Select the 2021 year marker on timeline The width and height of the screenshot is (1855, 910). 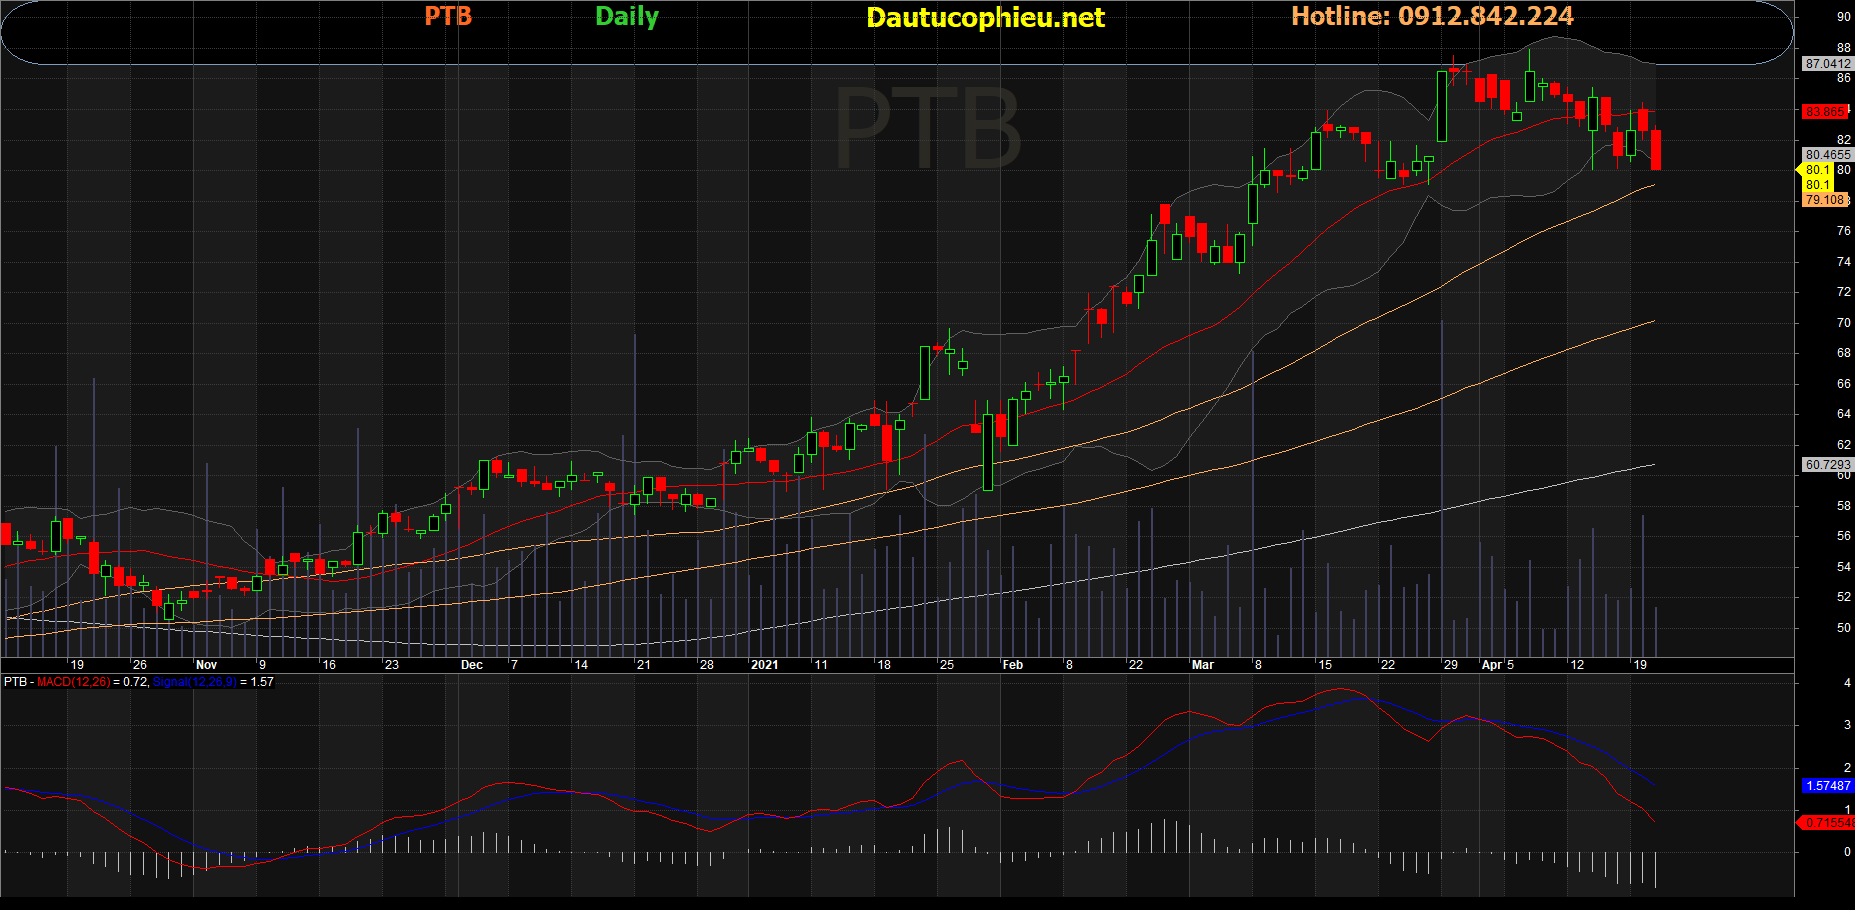point(764,665)
